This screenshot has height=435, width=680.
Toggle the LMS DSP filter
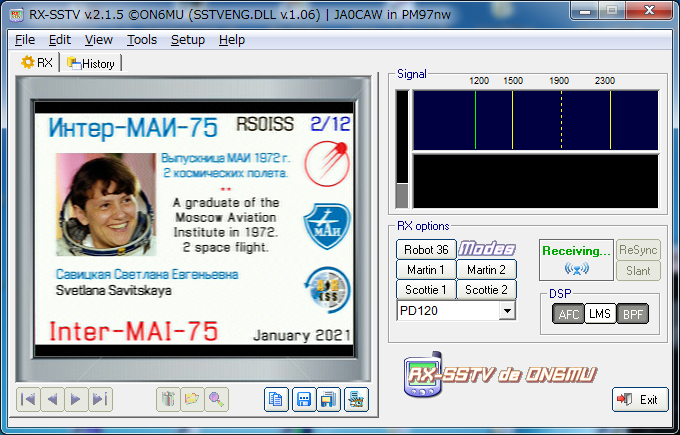coord(600,314)
